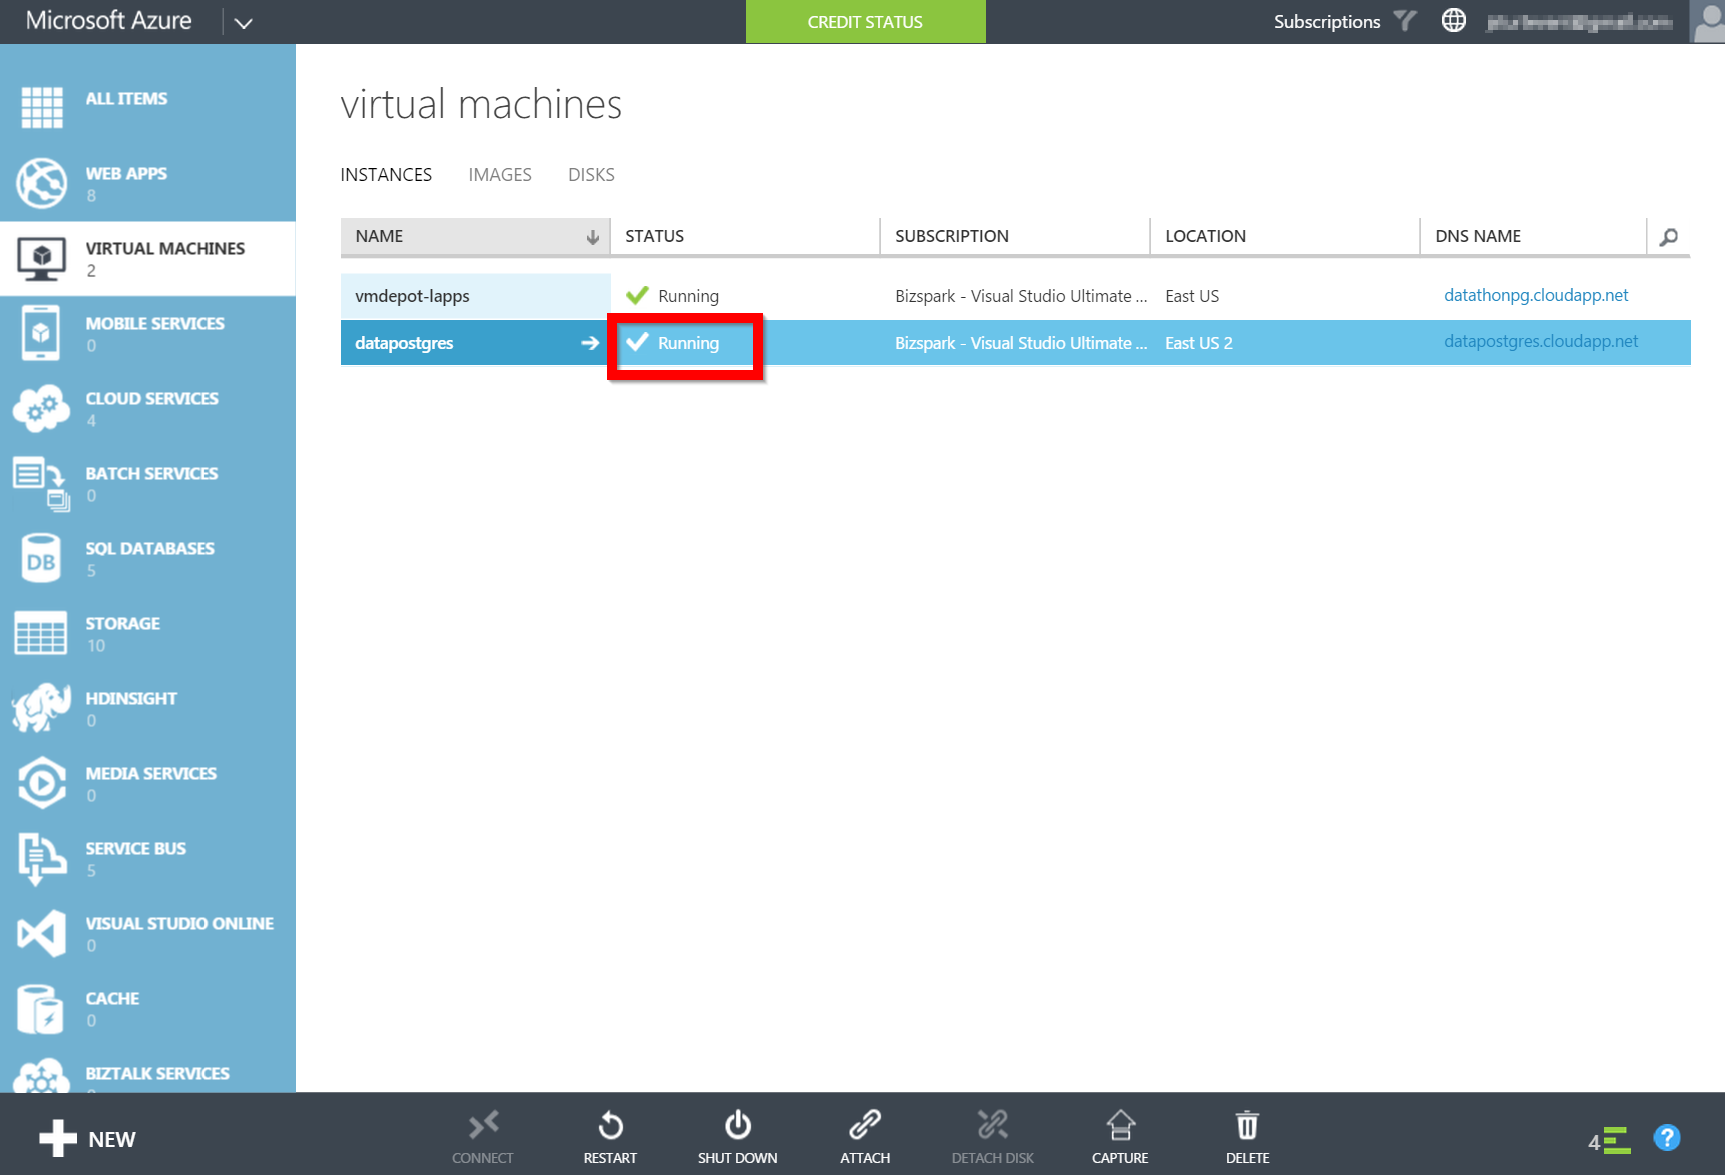Open the All Items grid icon

(x=42, y=107)
